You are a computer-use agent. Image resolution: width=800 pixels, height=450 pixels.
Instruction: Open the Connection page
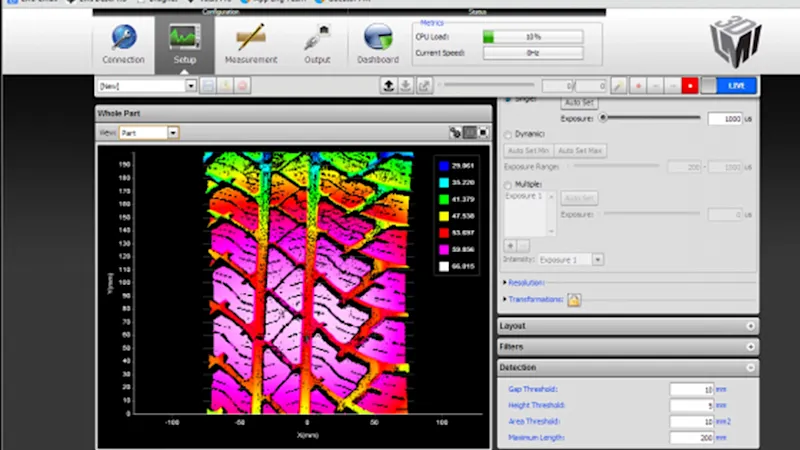123,44
